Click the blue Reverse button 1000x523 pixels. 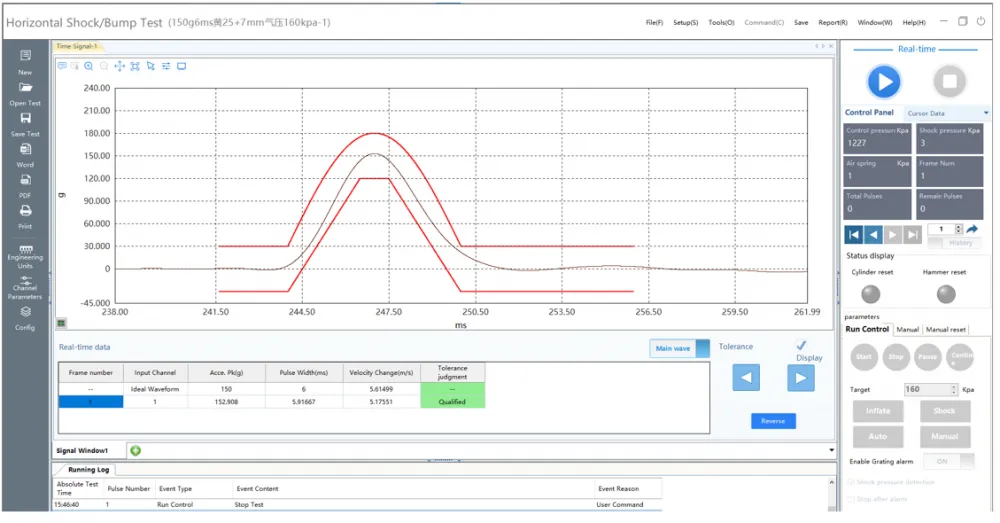tap(773, 421)
